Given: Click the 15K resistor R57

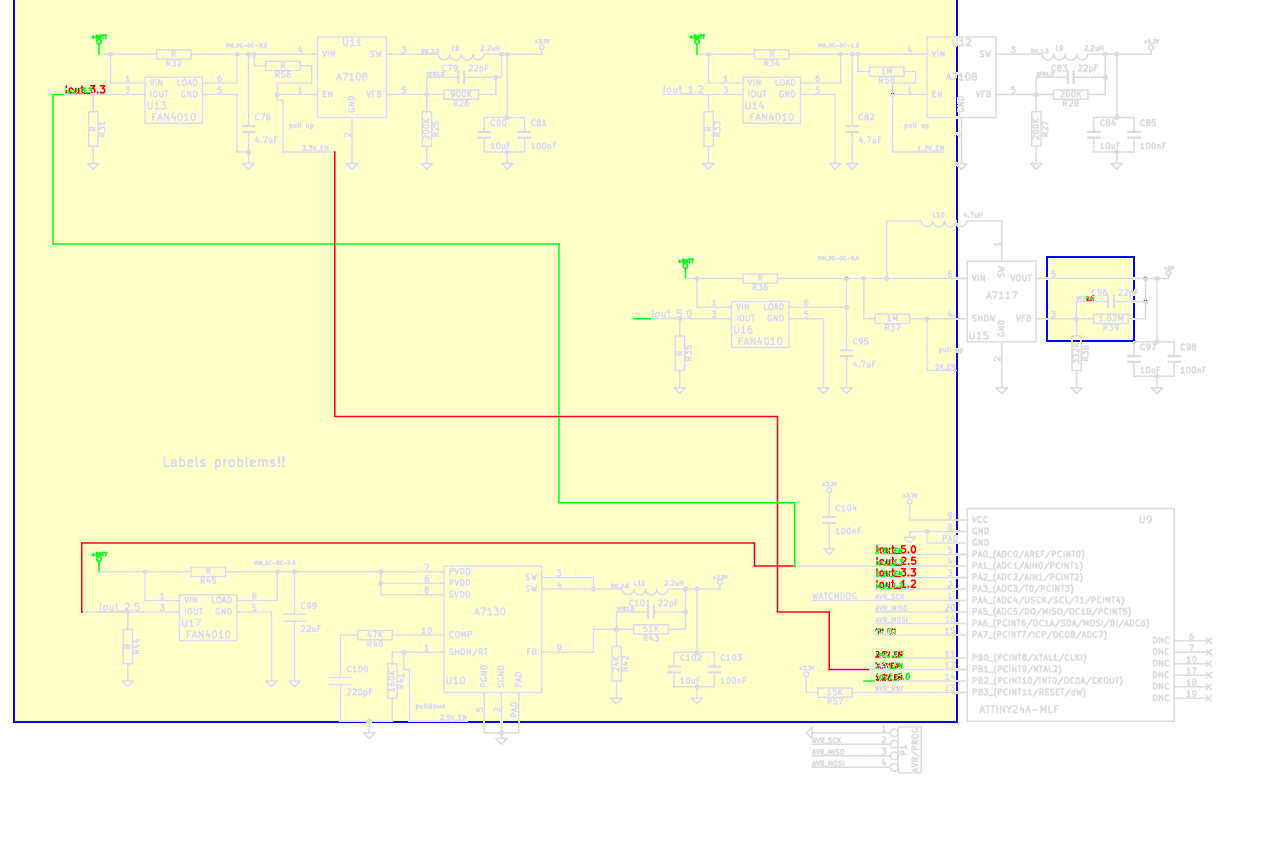Looking at the screenshot, I should coord(834,692).
